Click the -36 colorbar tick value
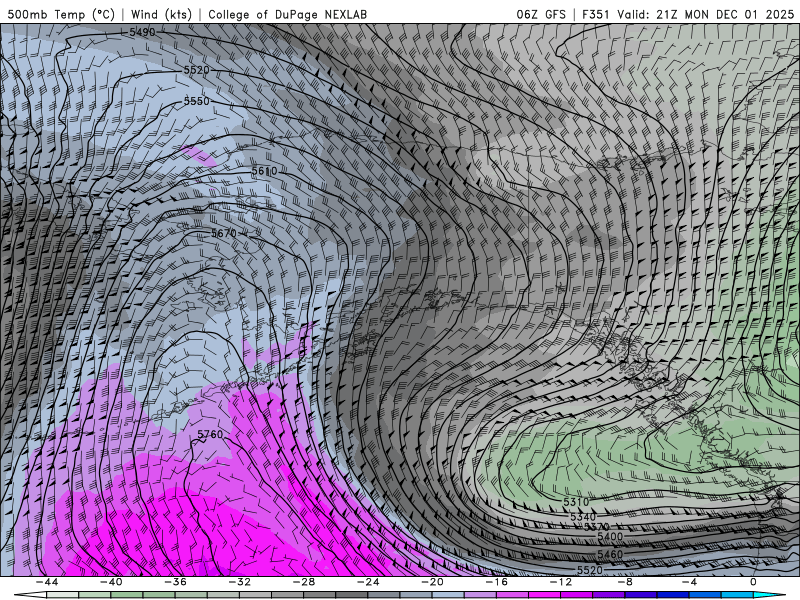The height and width of the screenshot is (600, 800). click(175, 582)
